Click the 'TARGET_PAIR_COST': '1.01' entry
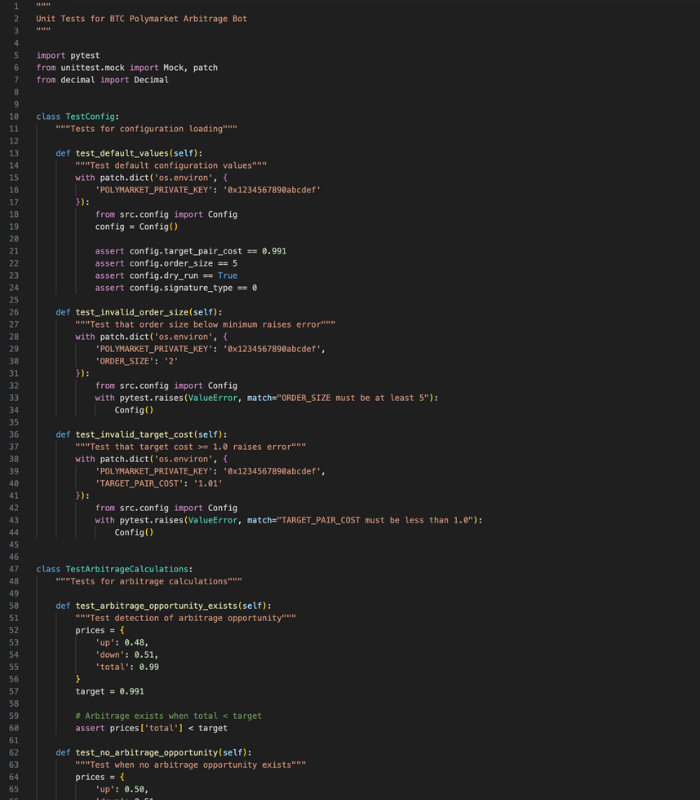Viewport: 700px width, 800px height. click(159, 484)
